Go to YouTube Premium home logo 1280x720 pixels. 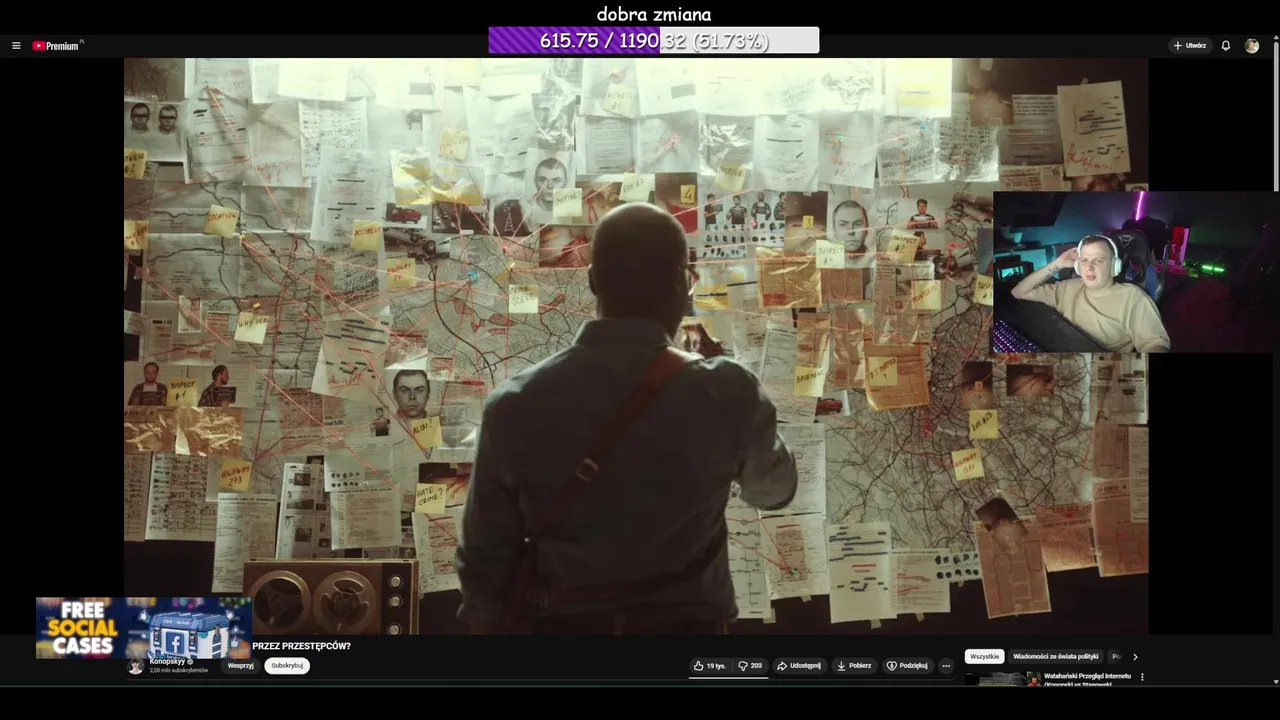tap(57, 46)
